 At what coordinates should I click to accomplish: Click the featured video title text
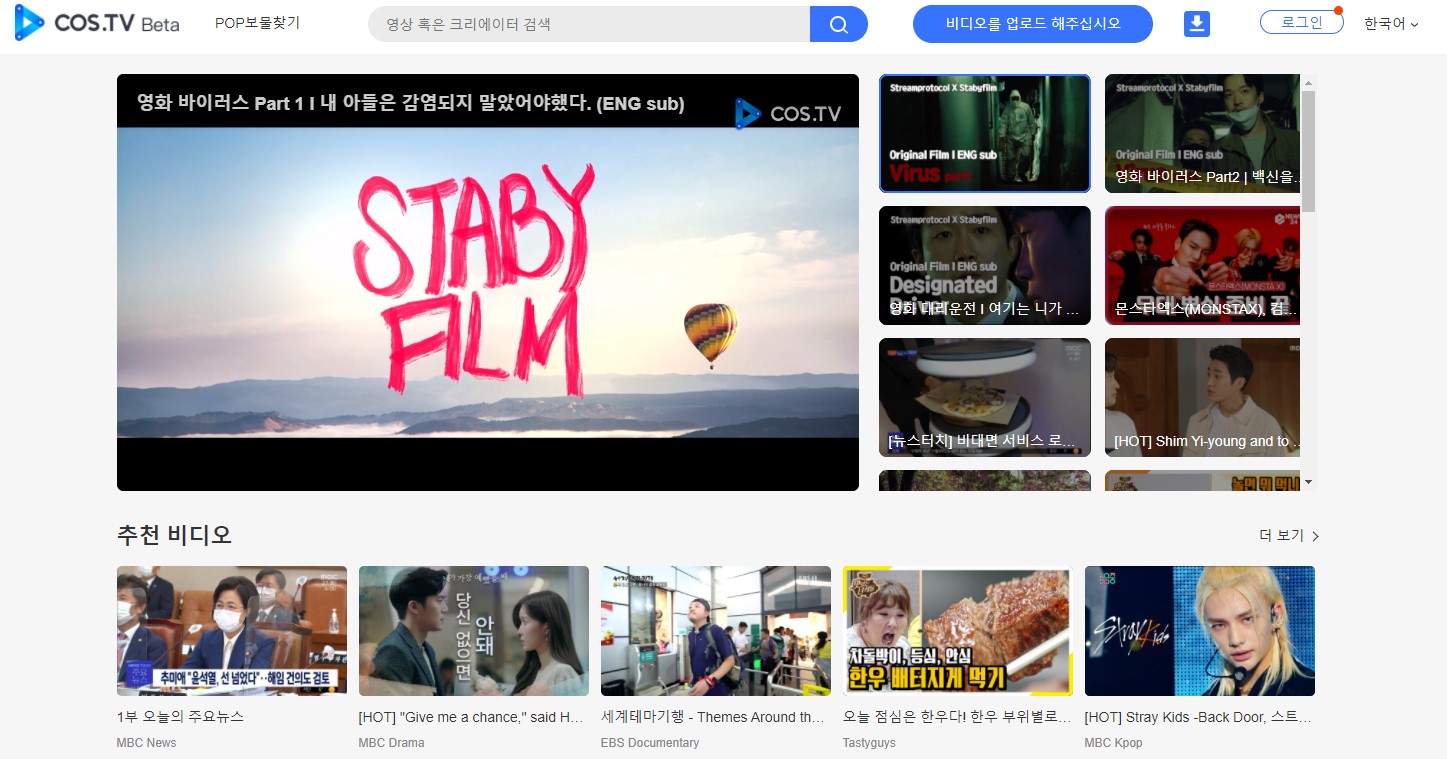411,103
